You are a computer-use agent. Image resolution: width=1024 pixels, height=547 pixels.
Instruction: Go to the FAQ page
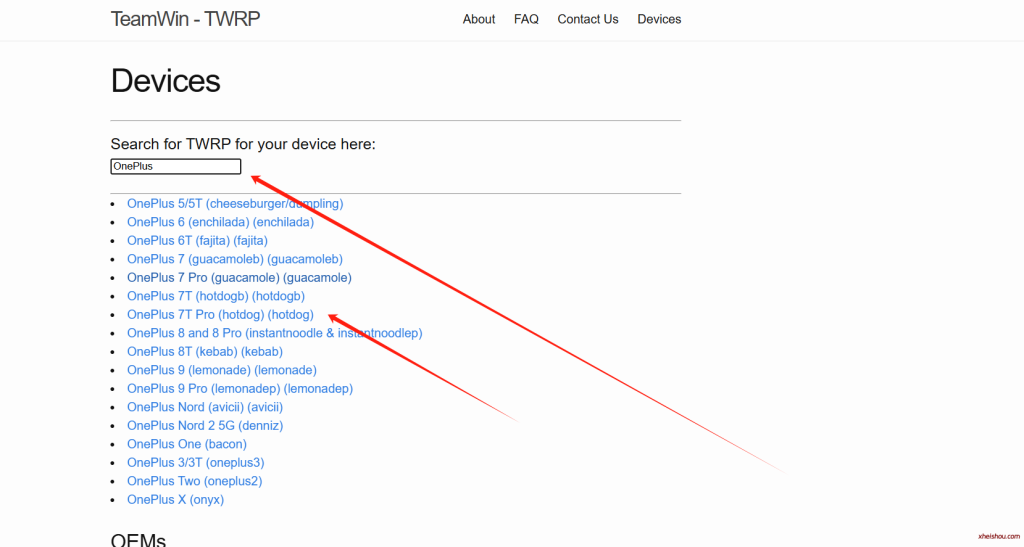click(x=526, y=20)
